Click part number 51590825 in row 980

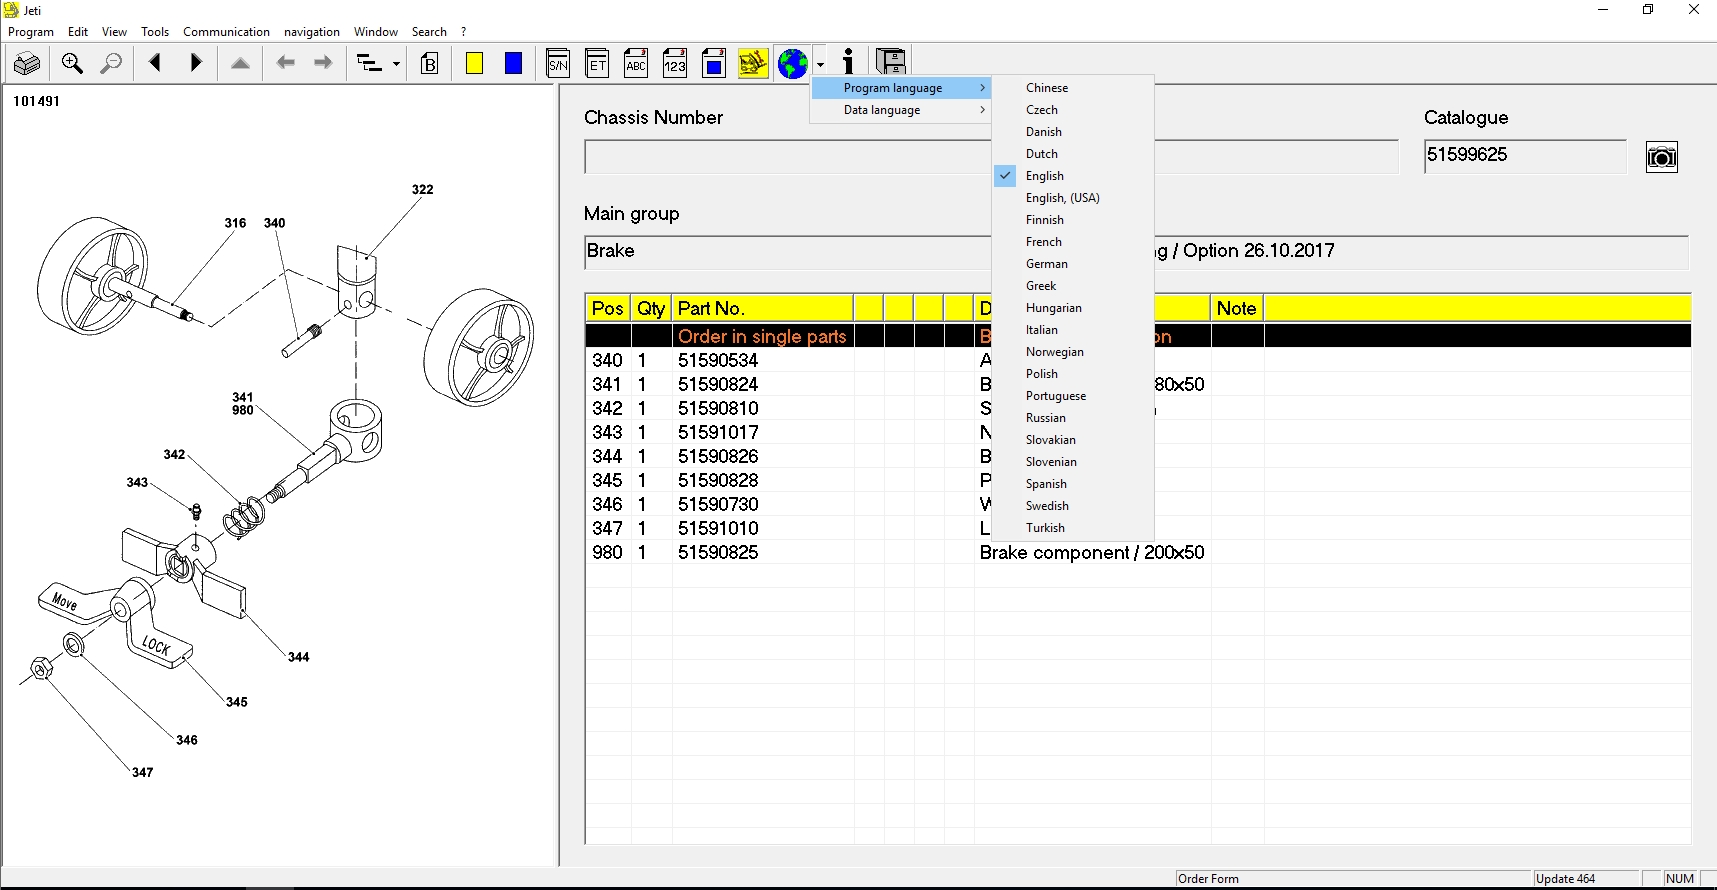click(x=718, y=552)
